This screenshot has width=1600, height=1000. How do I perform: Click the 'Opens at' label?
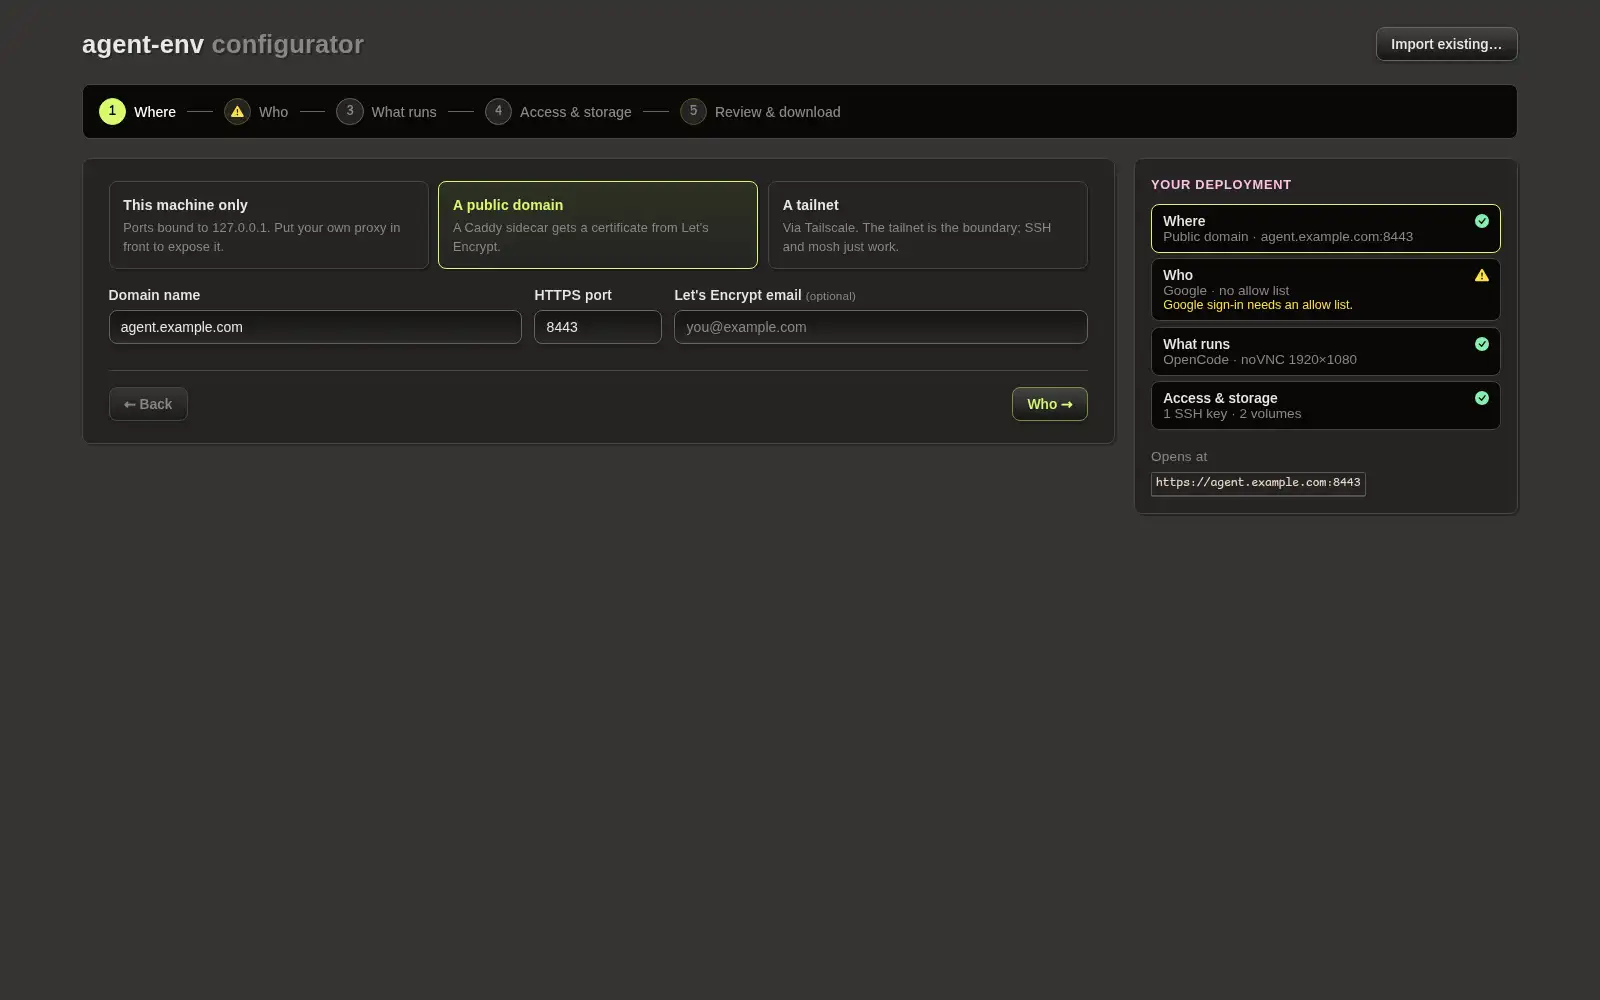tap(1179, 457)
